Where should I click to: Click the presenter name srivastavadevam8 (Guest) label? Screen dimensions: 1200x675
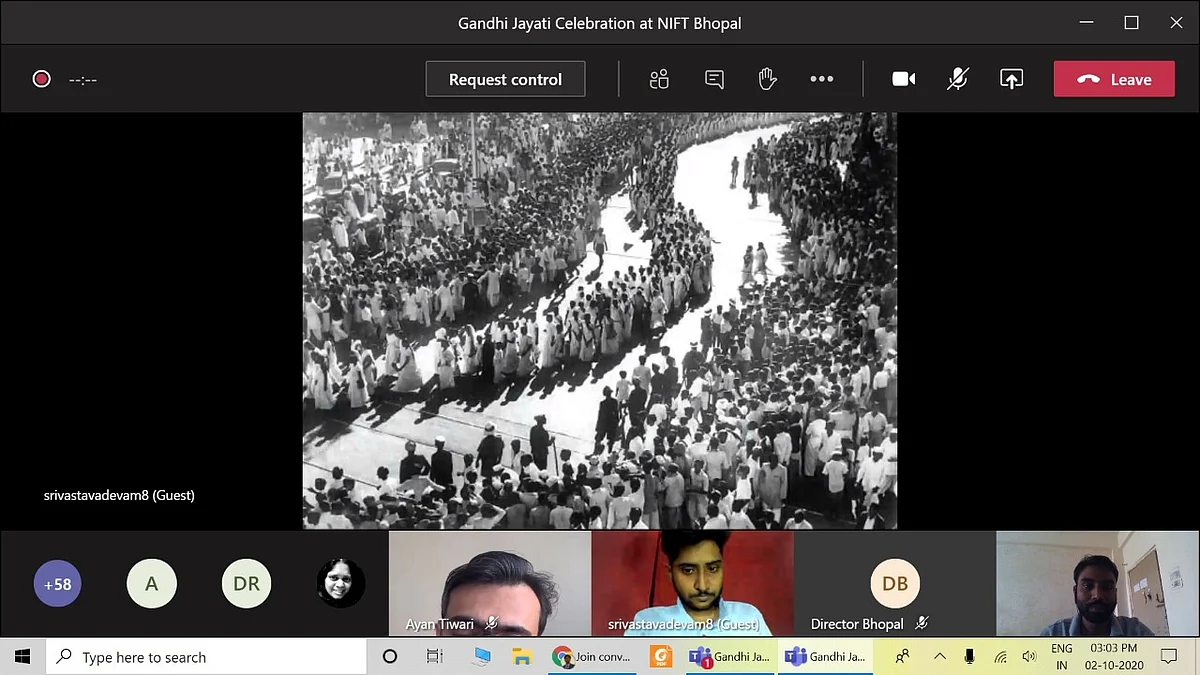tap(119, 495)
